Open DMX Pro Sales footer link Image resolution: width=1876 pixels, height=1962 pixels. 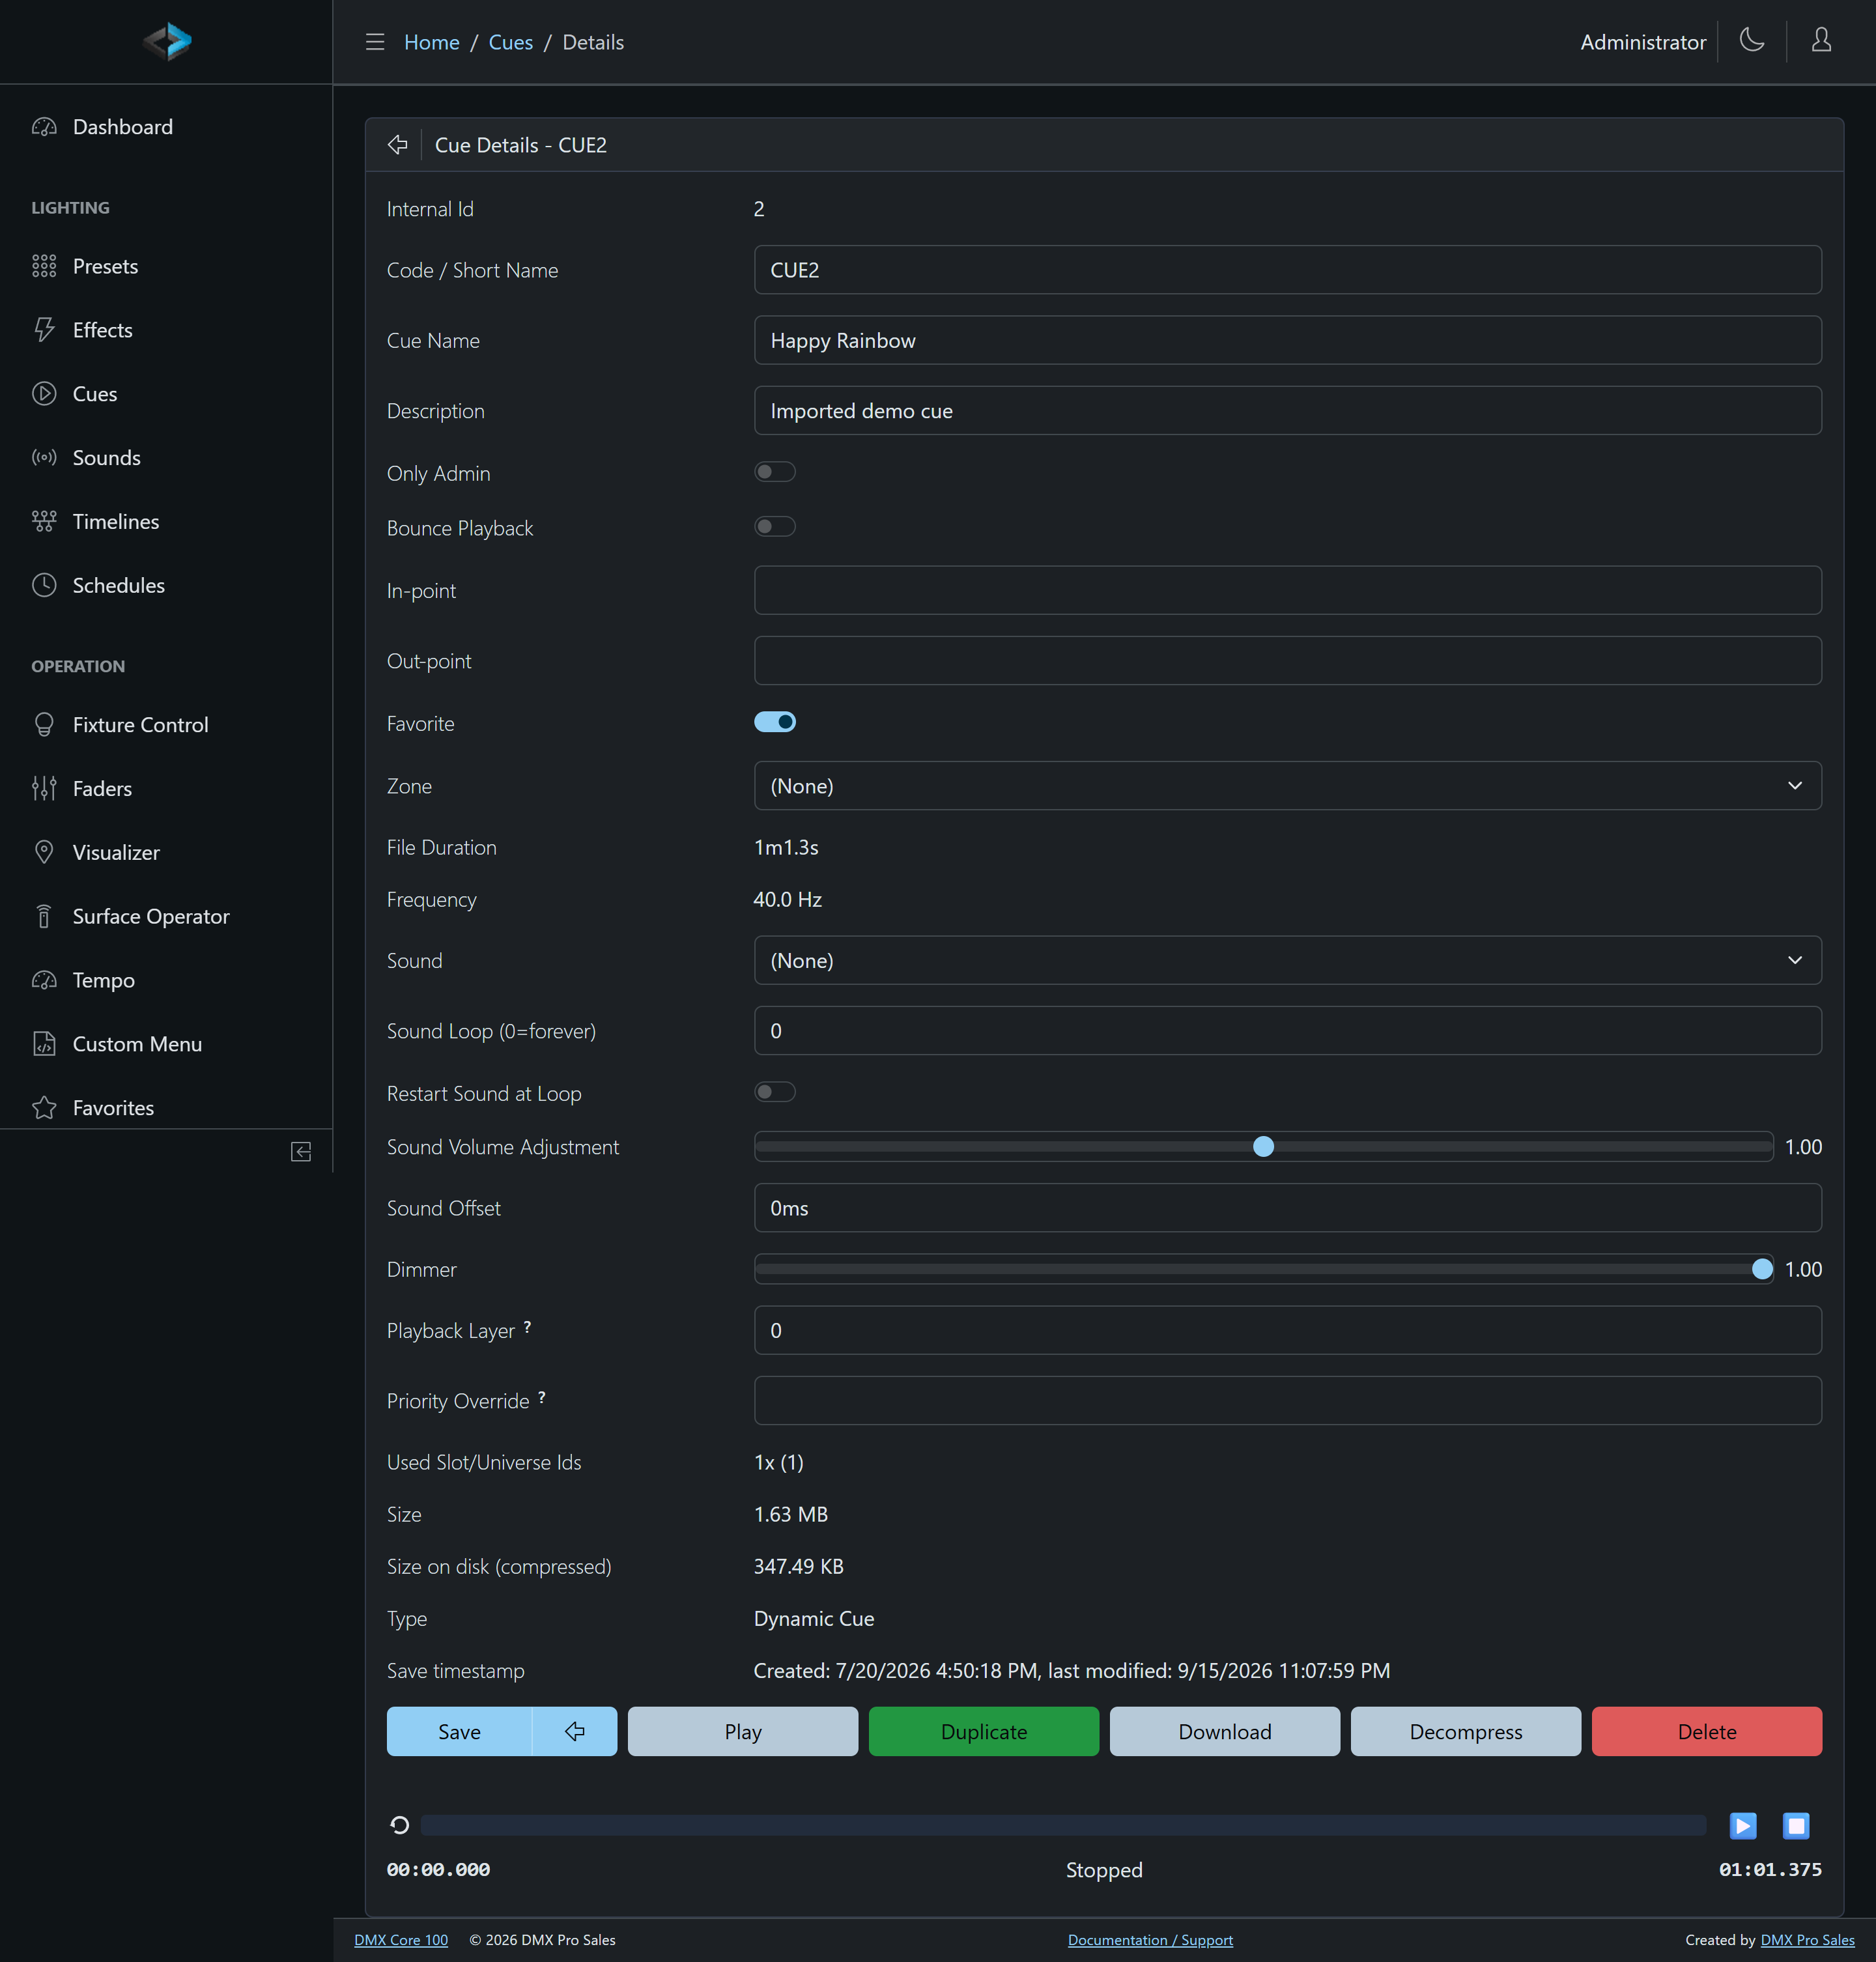[x=1807, y=1940]
